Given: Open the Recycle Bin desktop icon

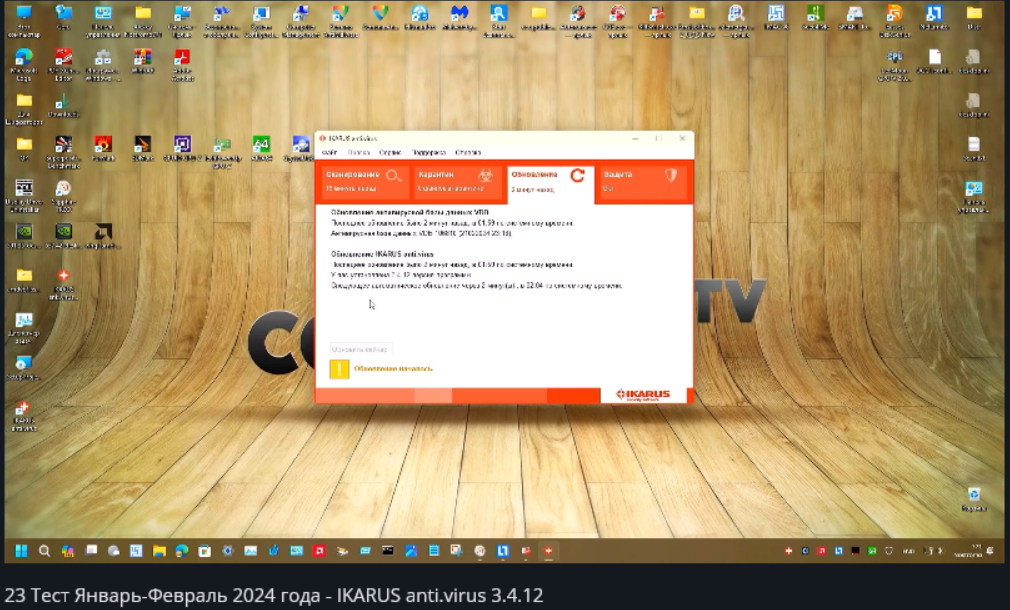Looking at the screenshot, I should click(973, 500).
